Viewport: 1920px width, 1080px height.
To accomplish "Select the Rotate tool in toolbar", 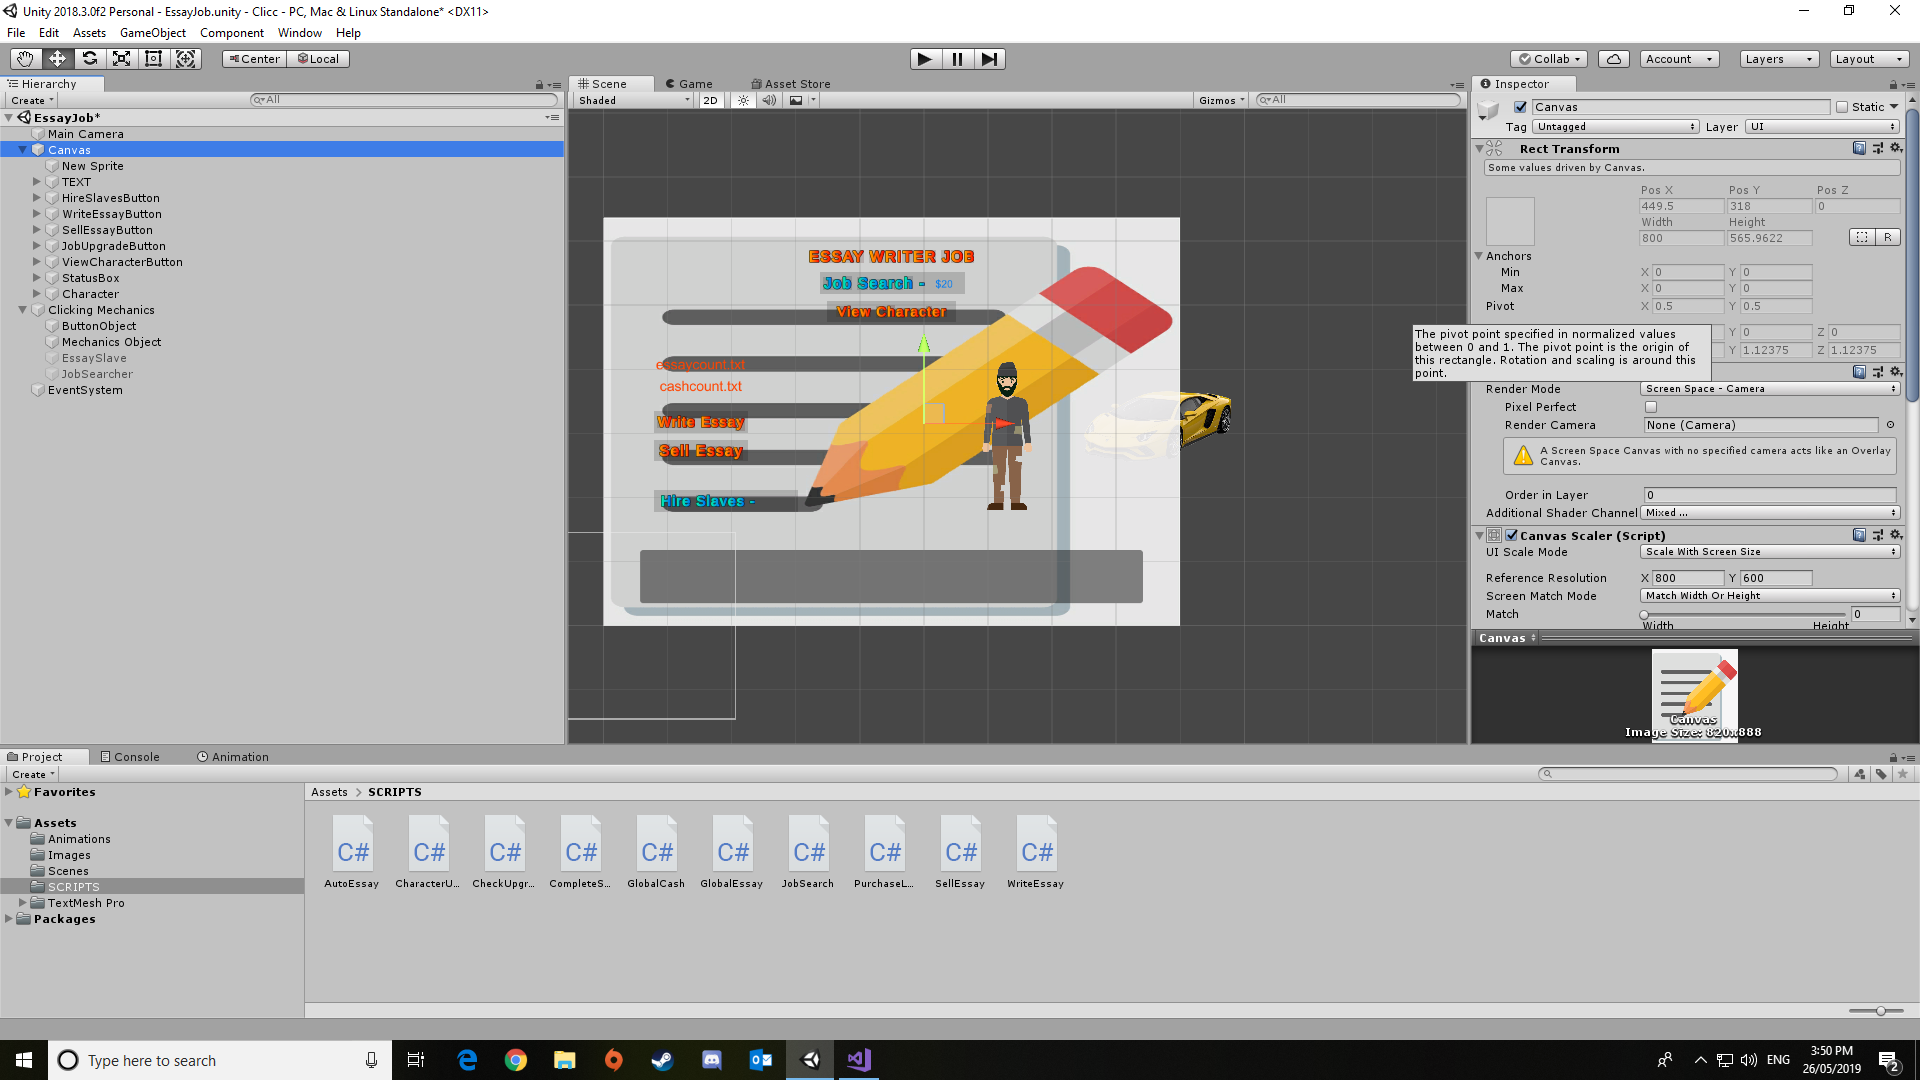I will [x=89, y=59].
